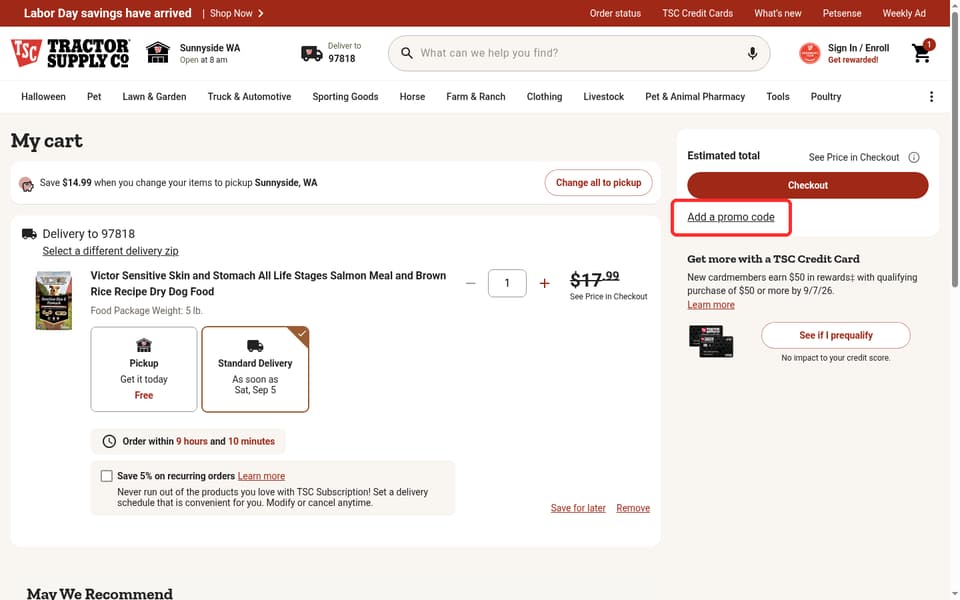Decrease quantity with the minus icon

coord(470,283)
